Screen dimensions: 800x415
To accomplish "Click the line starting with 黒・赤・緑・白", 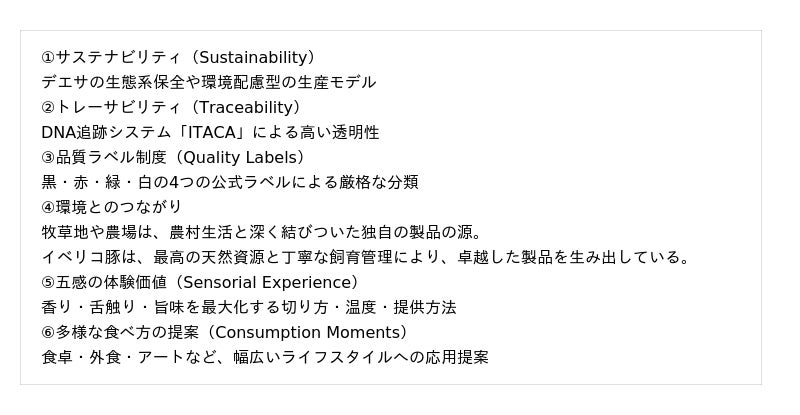I will 229,182.
